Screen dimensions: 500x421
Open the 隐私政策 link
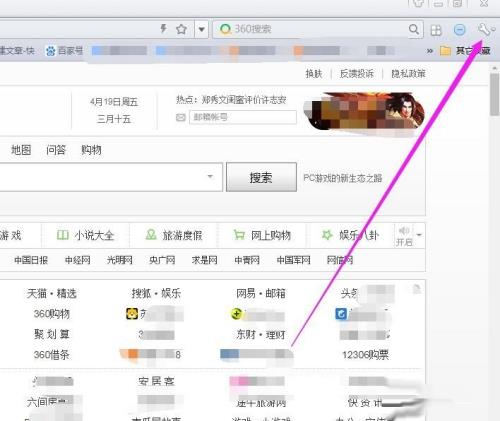pos(408,73)
